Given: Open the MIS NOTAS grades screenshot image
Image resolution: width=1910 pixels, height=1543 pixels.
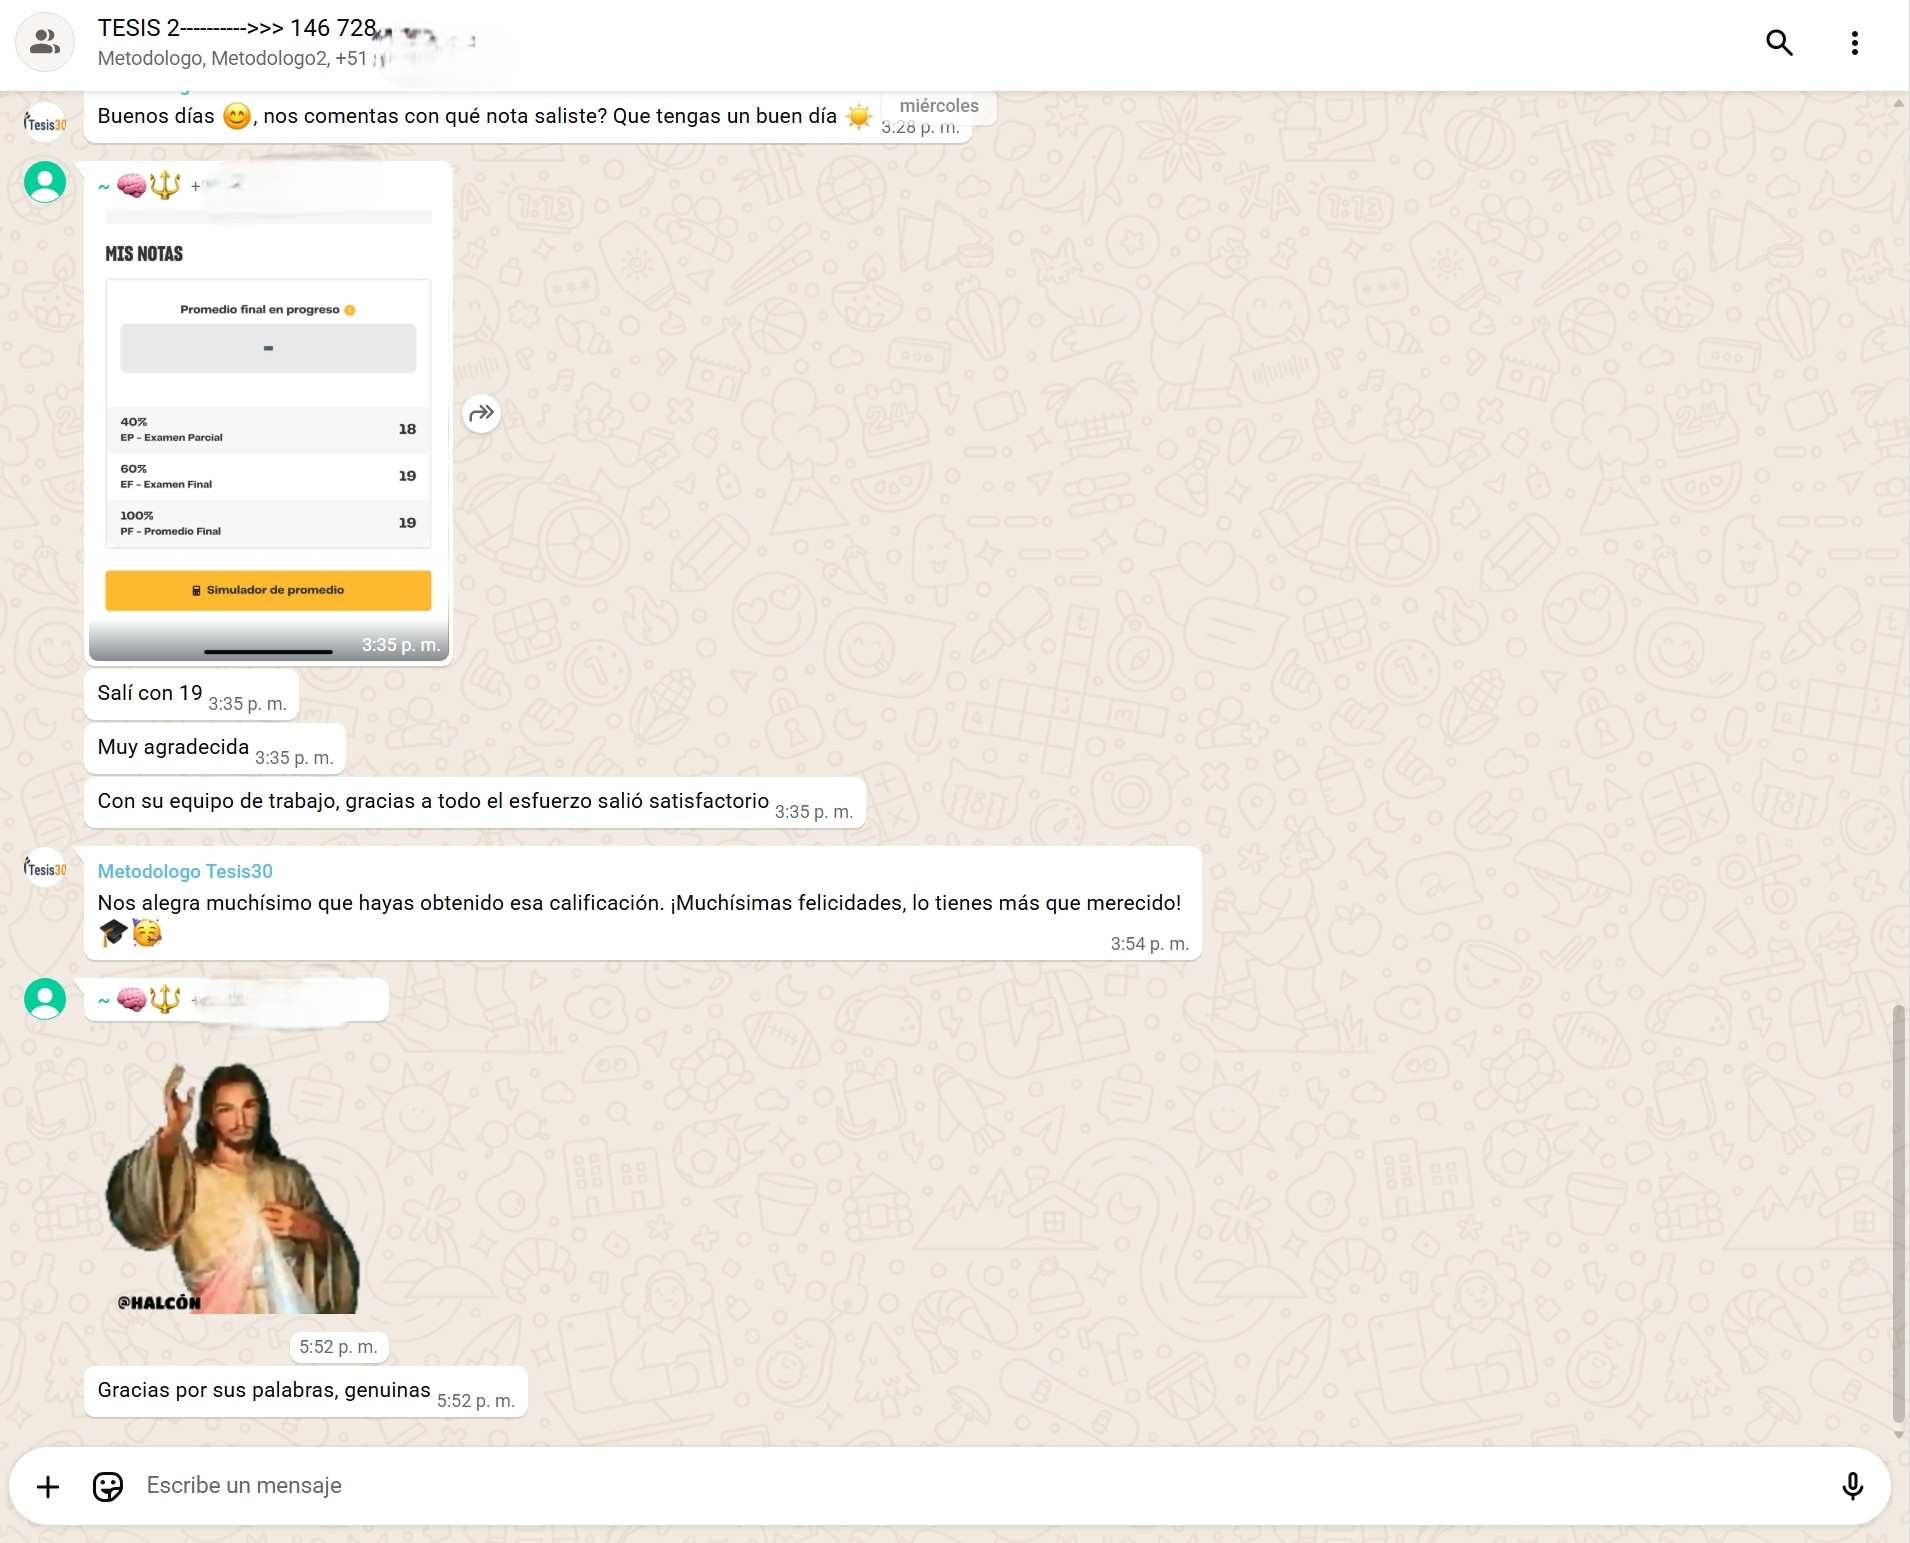Looking at the screenshot, I should point(268,435).
